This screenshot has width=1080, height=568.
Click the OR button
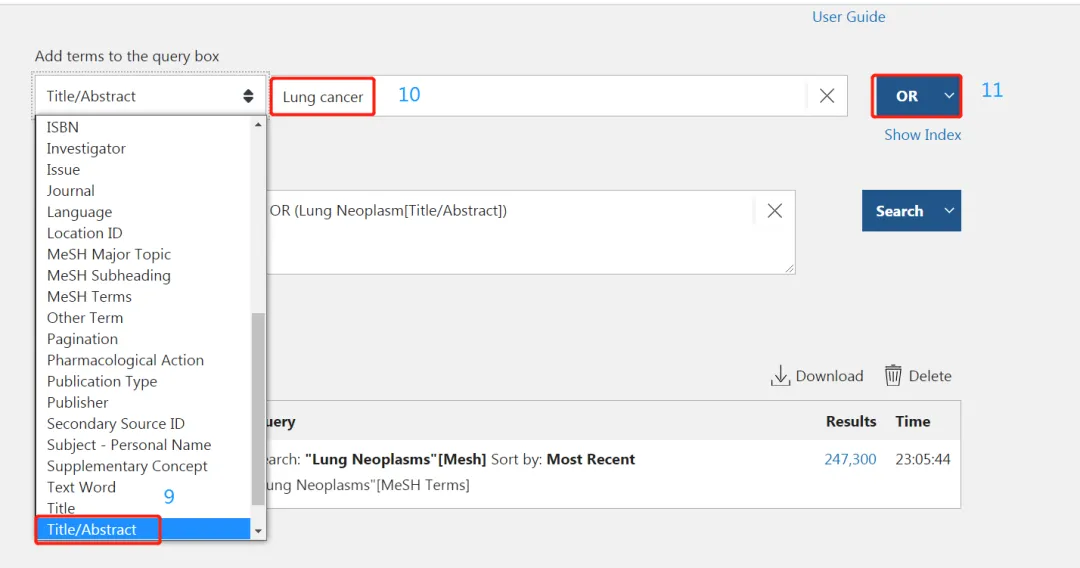point(906,96)
